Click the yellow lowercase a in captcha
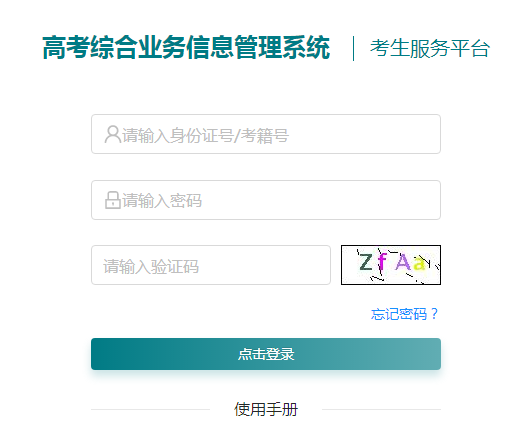This screenshot has width=516, height=427. pos(418,263)
